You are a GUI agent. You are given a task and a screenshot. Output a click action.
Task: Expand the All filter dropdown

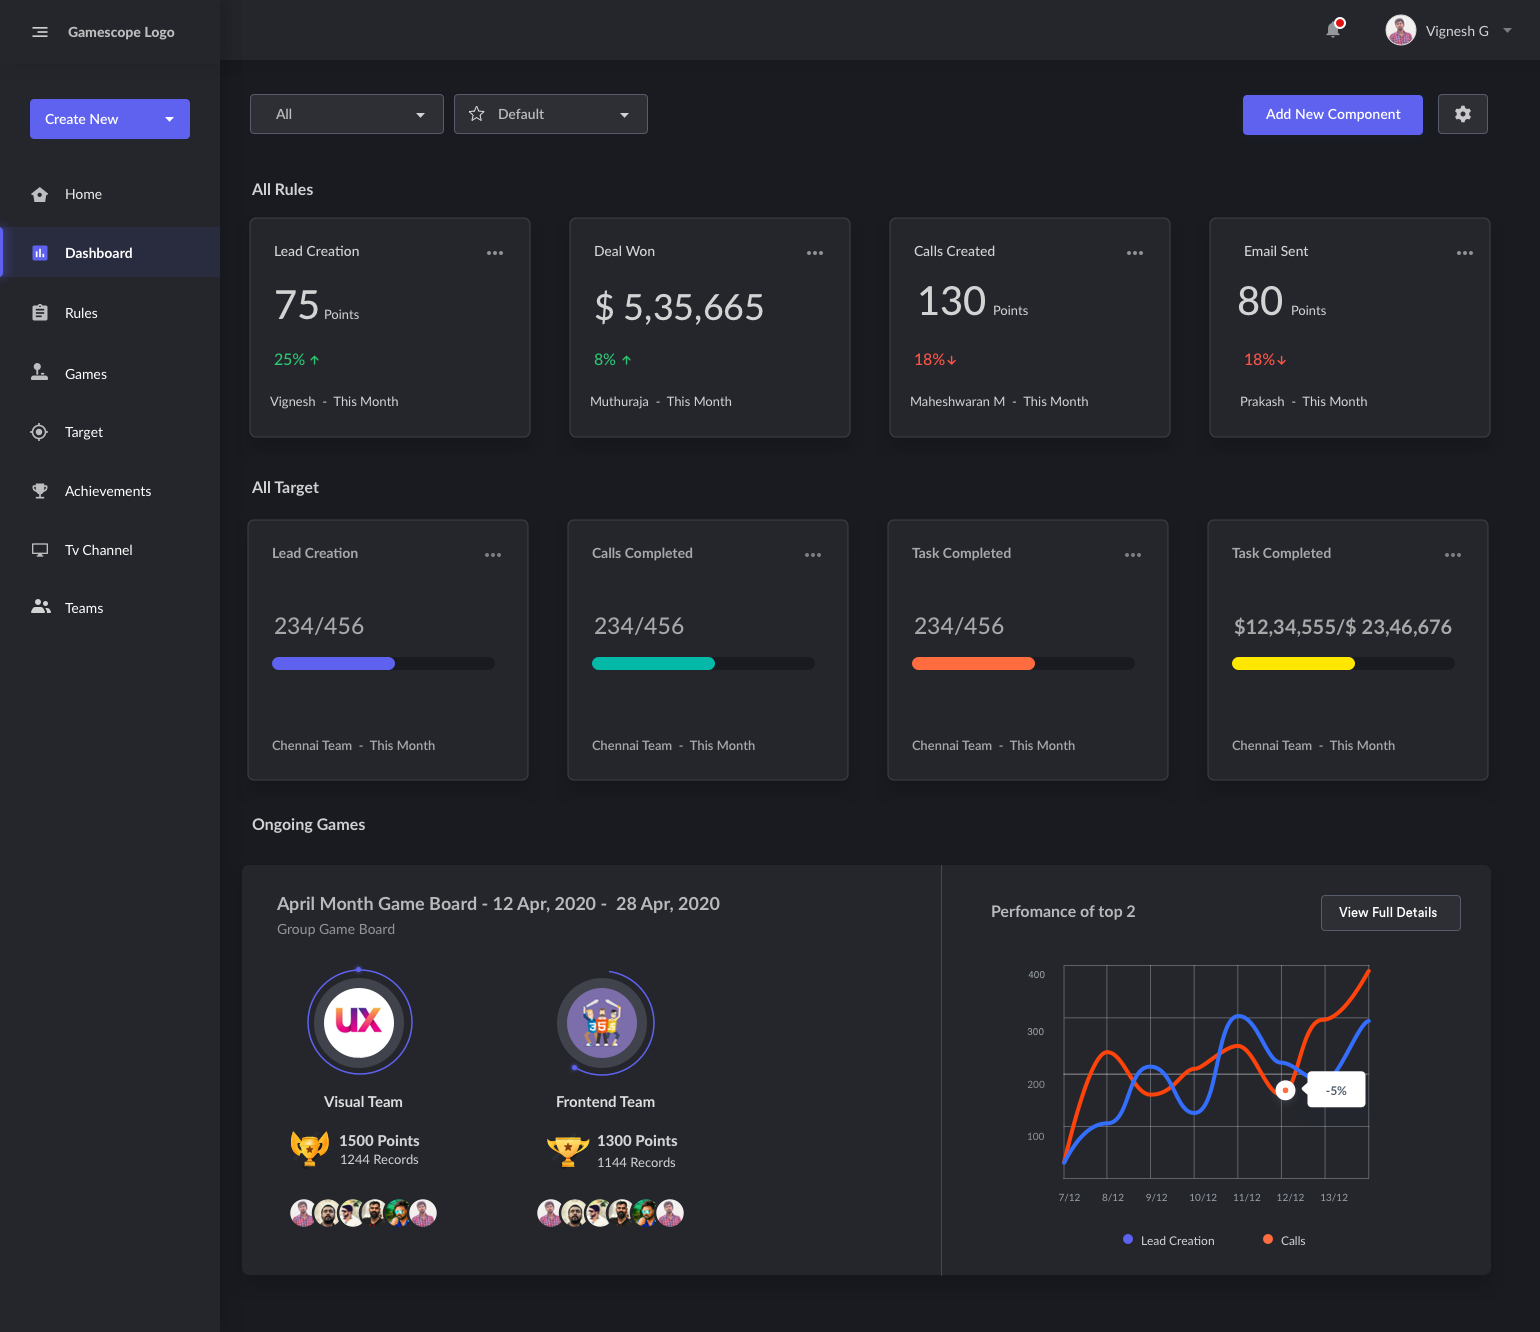[347, 114]
